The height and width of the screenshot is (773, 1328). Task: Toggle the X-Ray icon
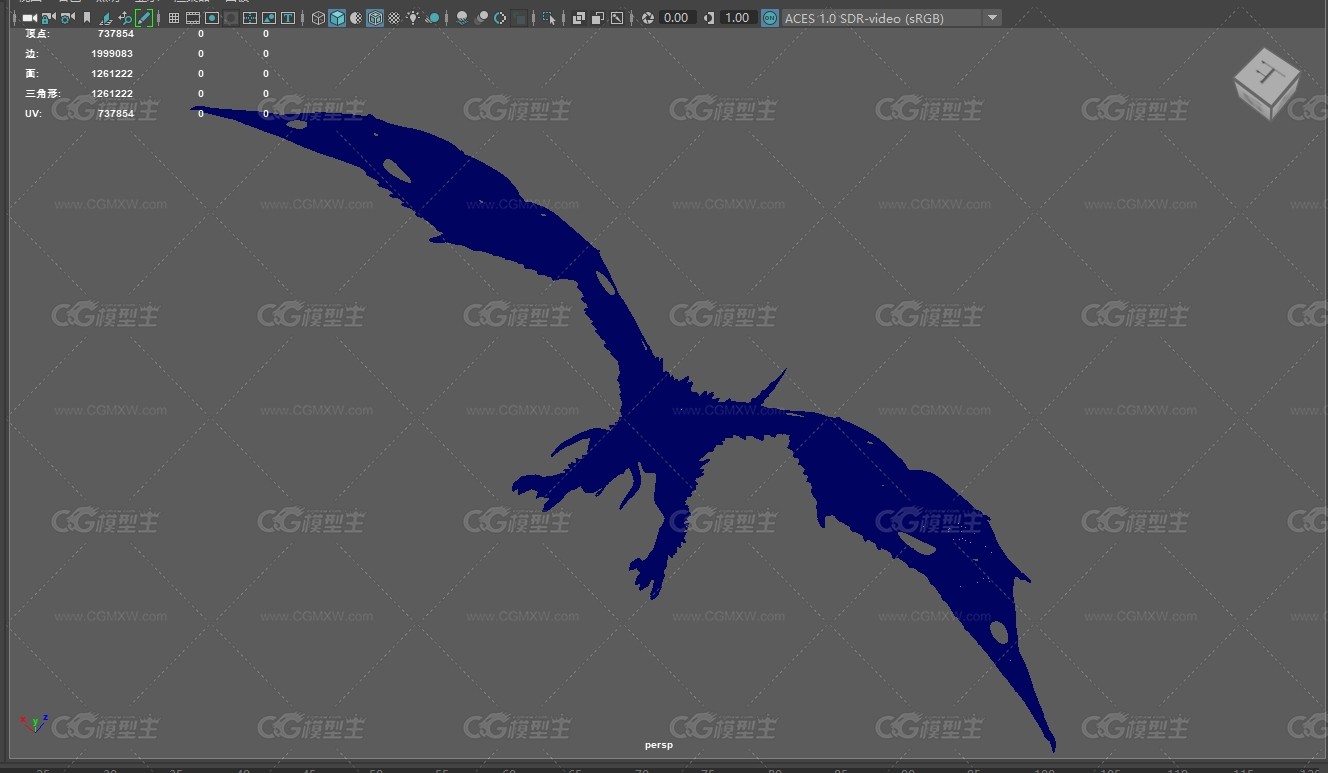579,18
